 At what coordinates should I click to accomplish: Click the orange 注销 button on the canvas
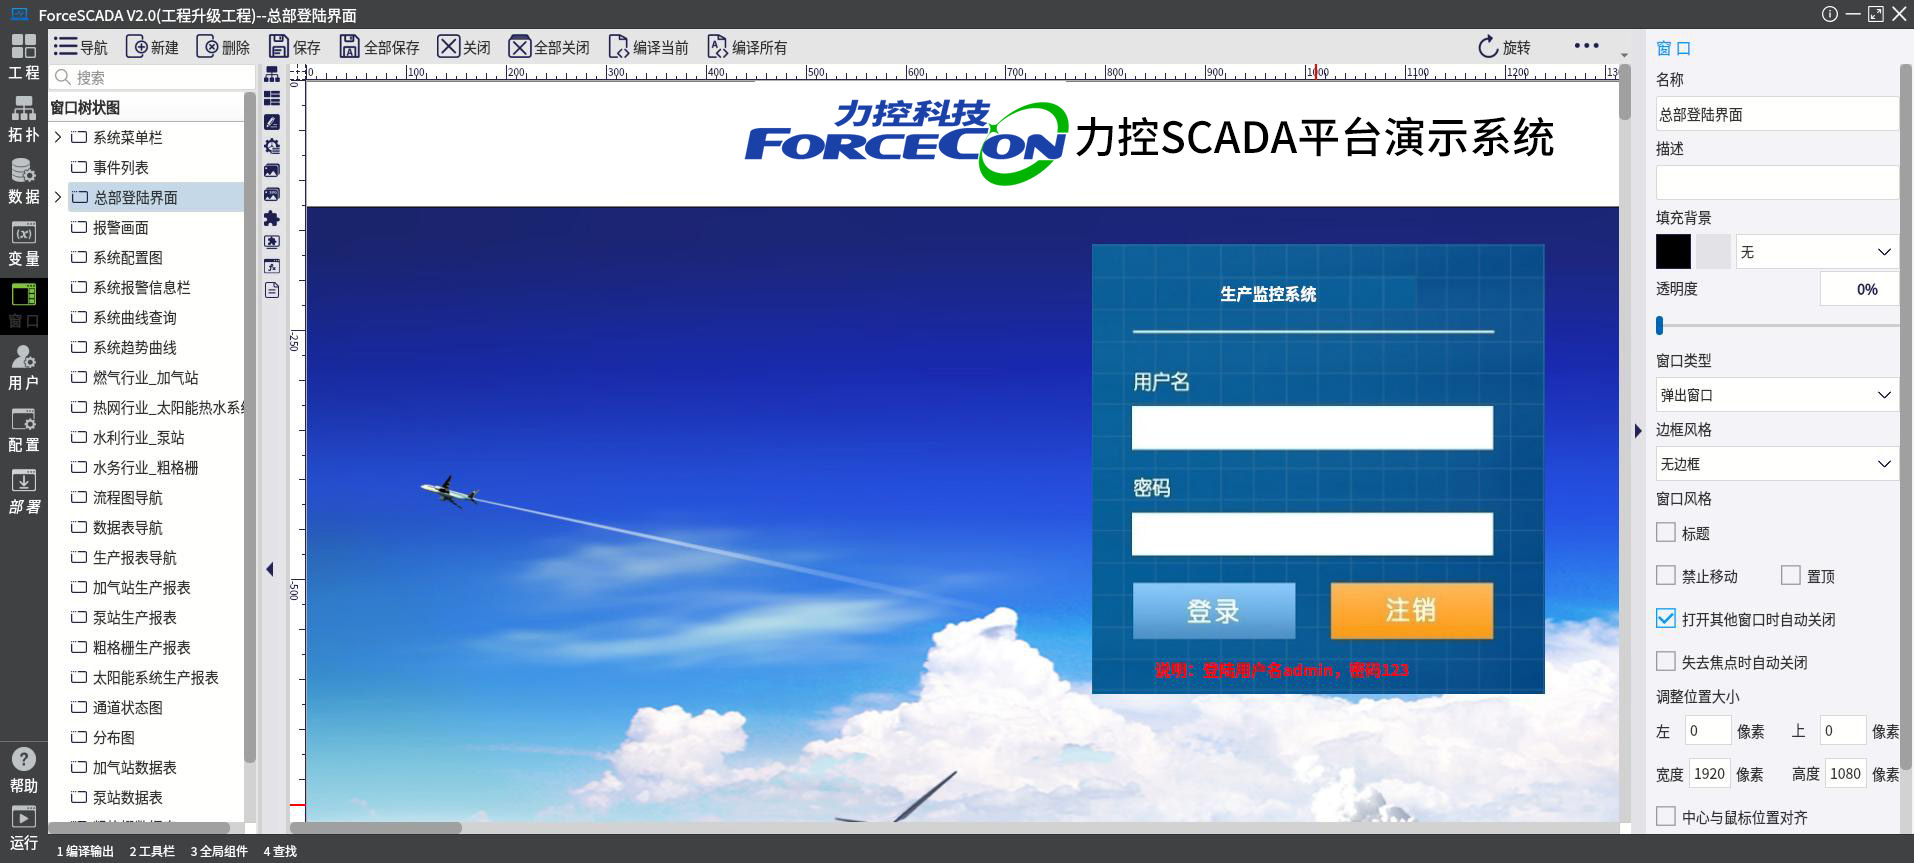pos(1411,610)
